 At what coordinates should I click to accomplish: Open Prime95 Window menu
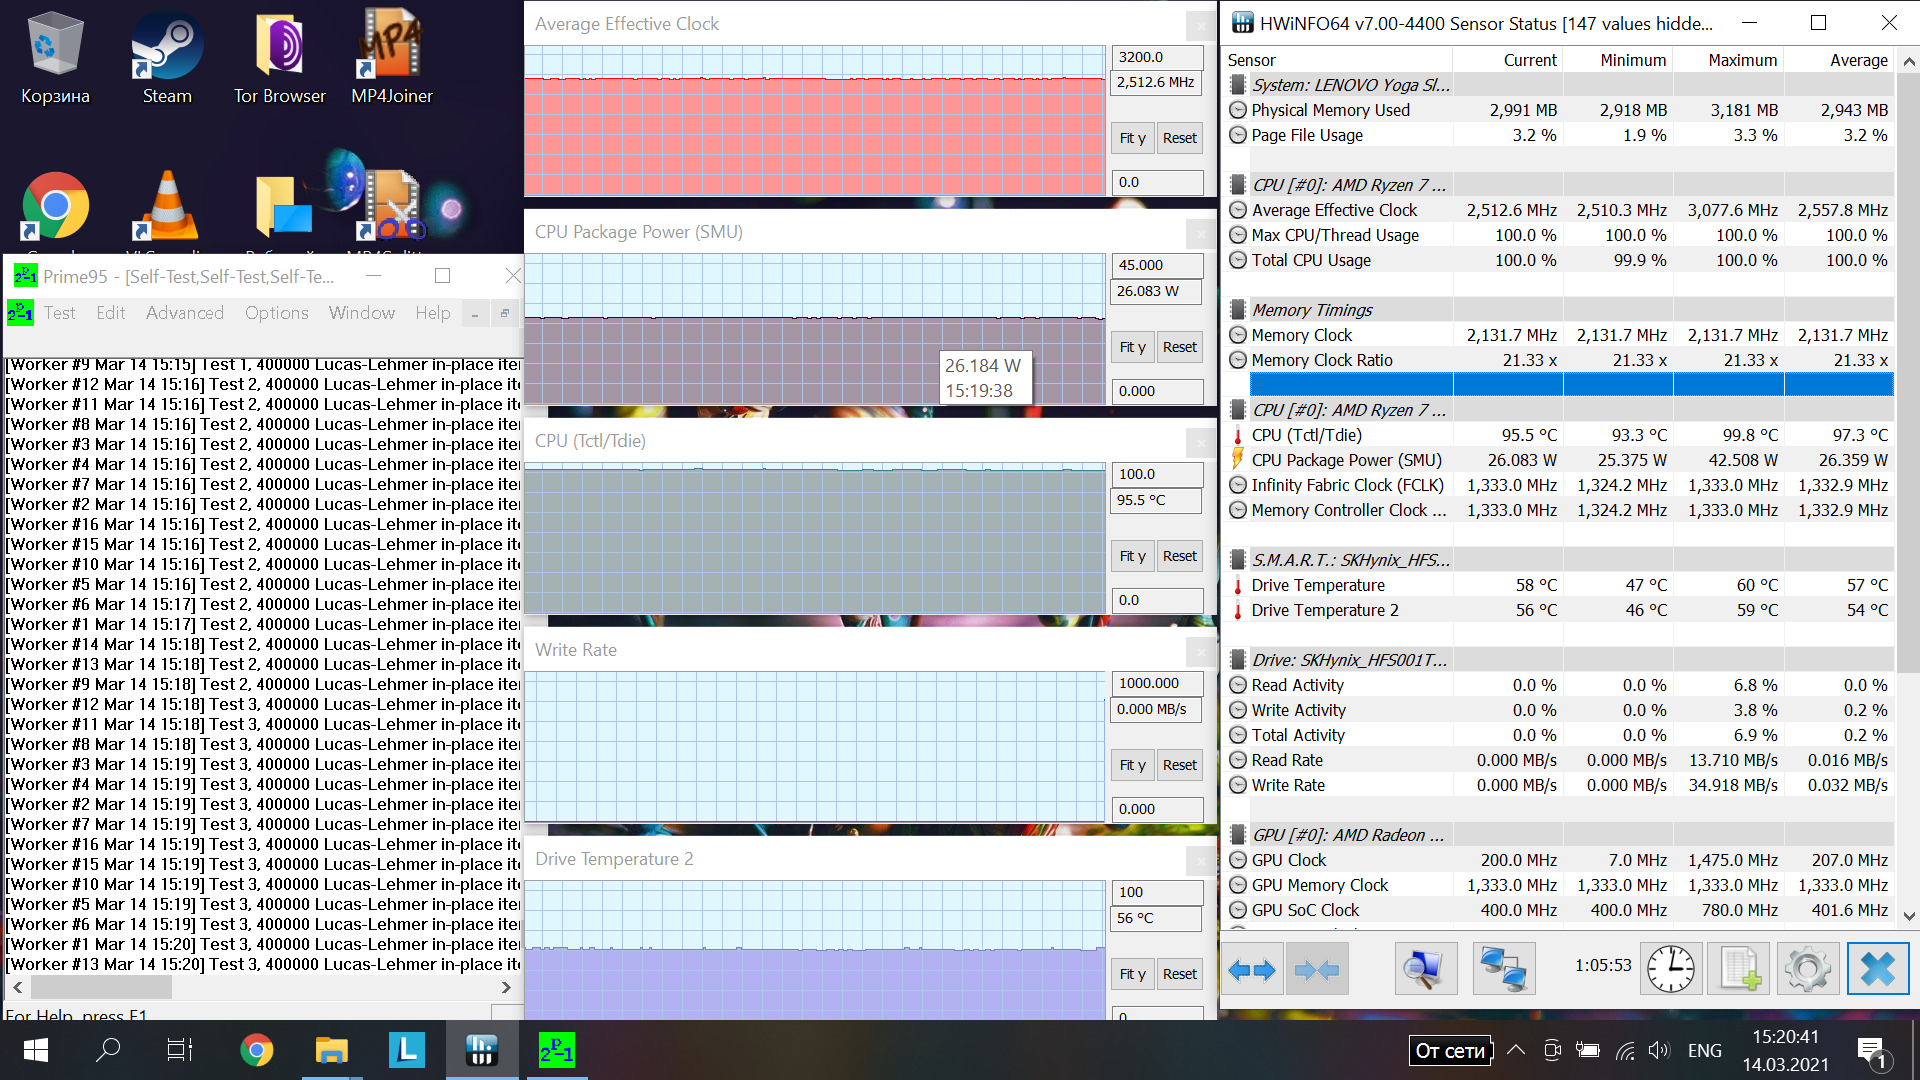[x=362, y=313]
